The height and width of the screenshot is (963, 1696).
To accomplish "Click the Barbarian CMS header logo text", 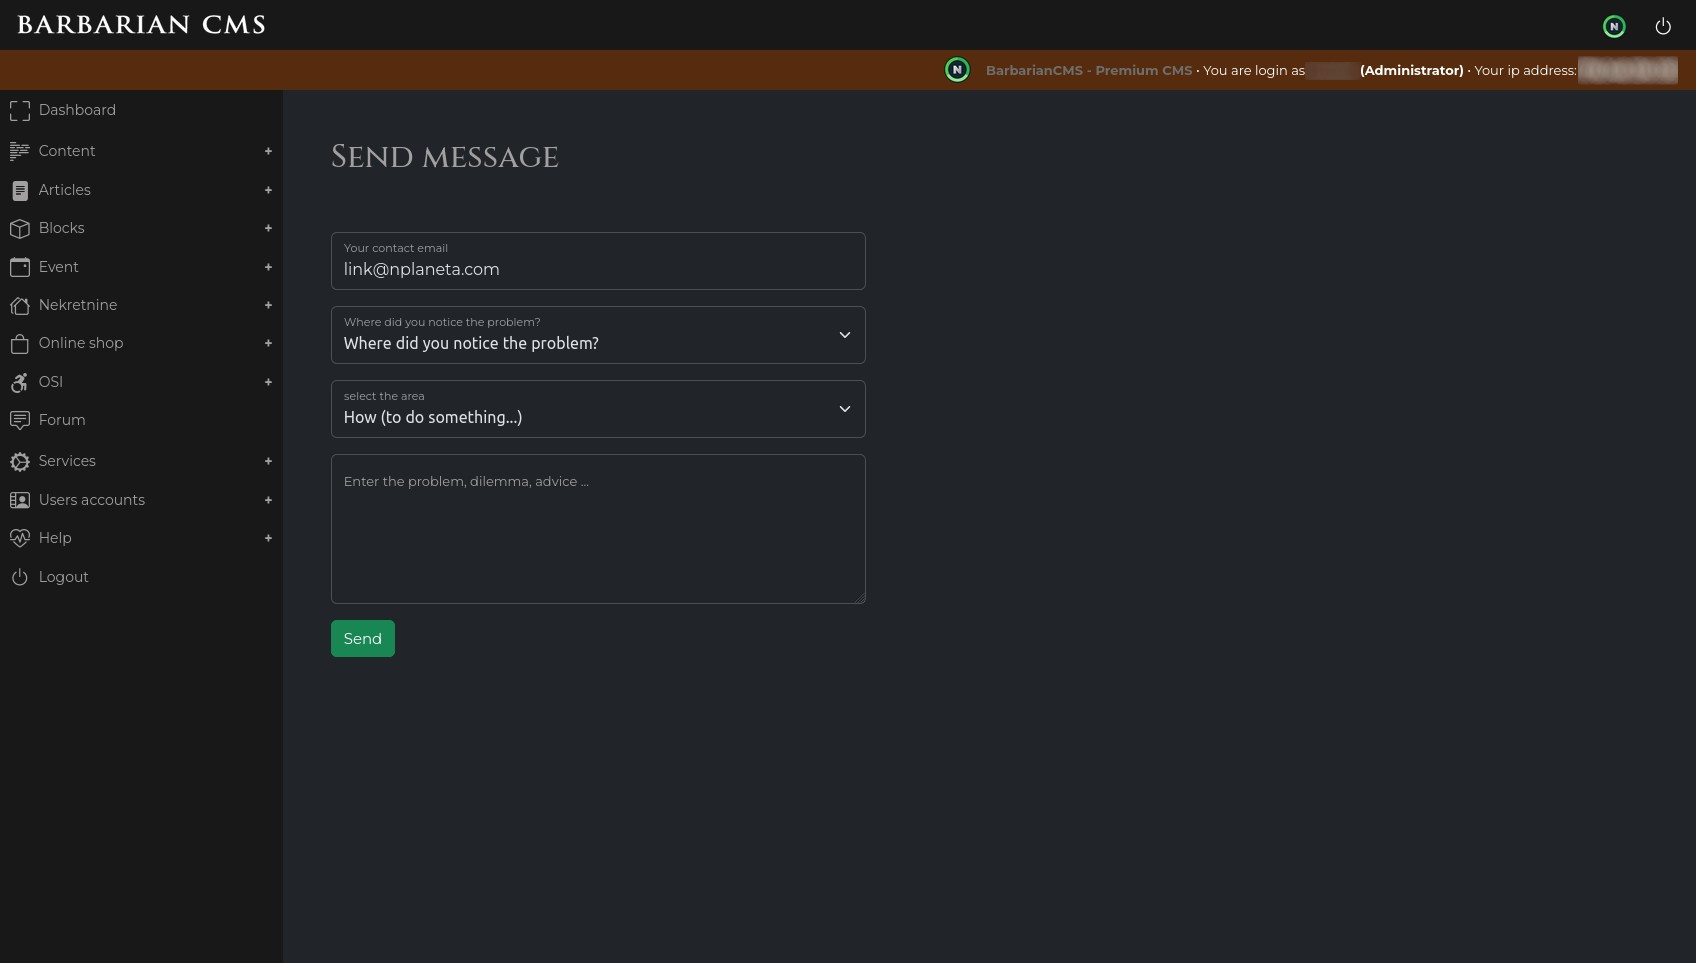I will (141, 25).
